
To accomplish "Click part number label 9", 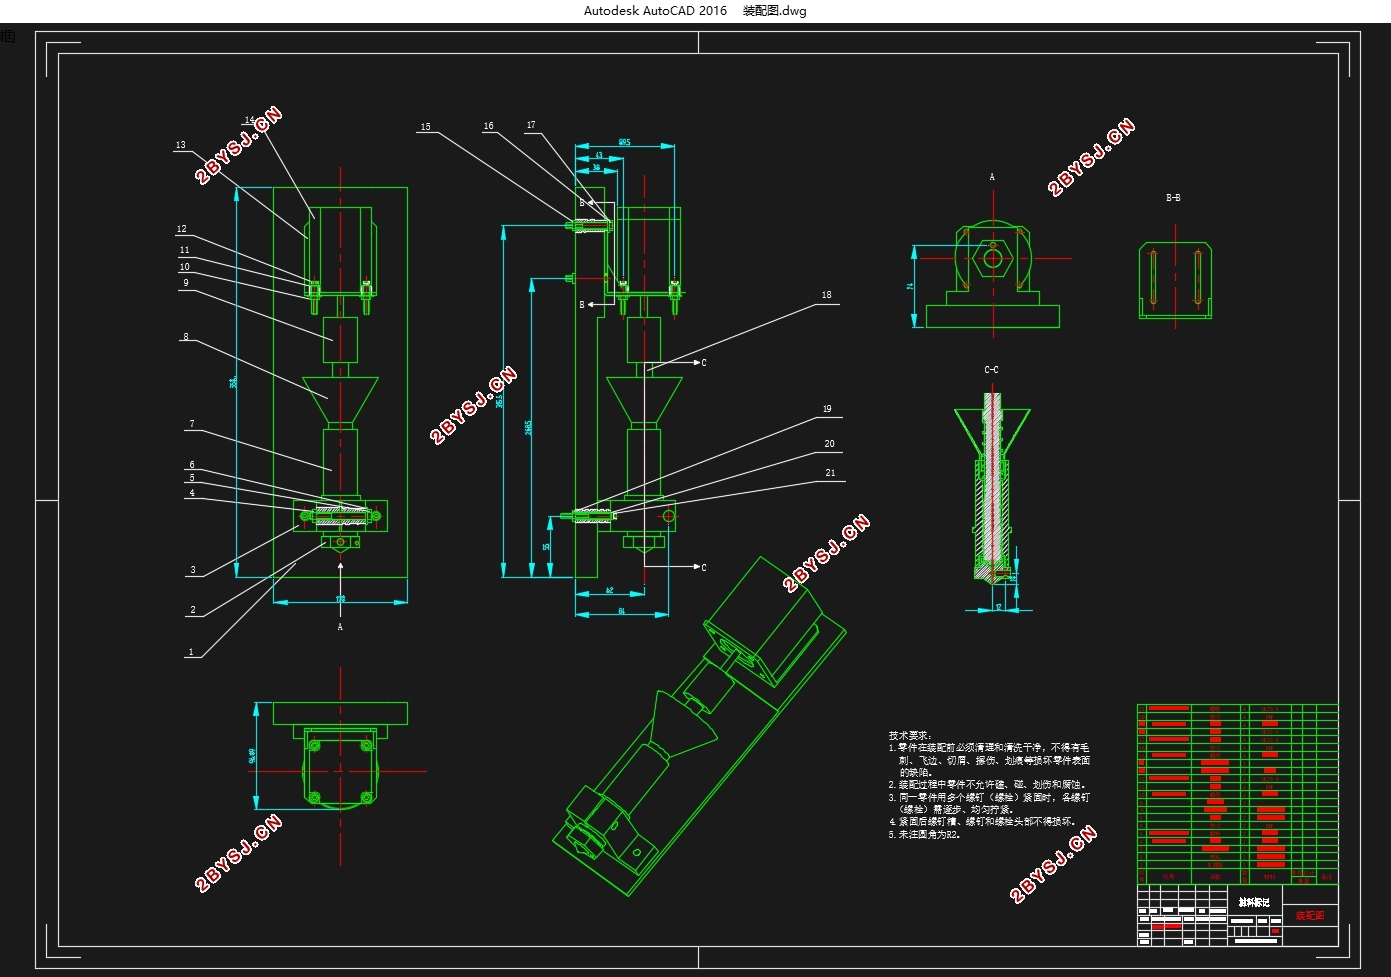I will [186, 283].
